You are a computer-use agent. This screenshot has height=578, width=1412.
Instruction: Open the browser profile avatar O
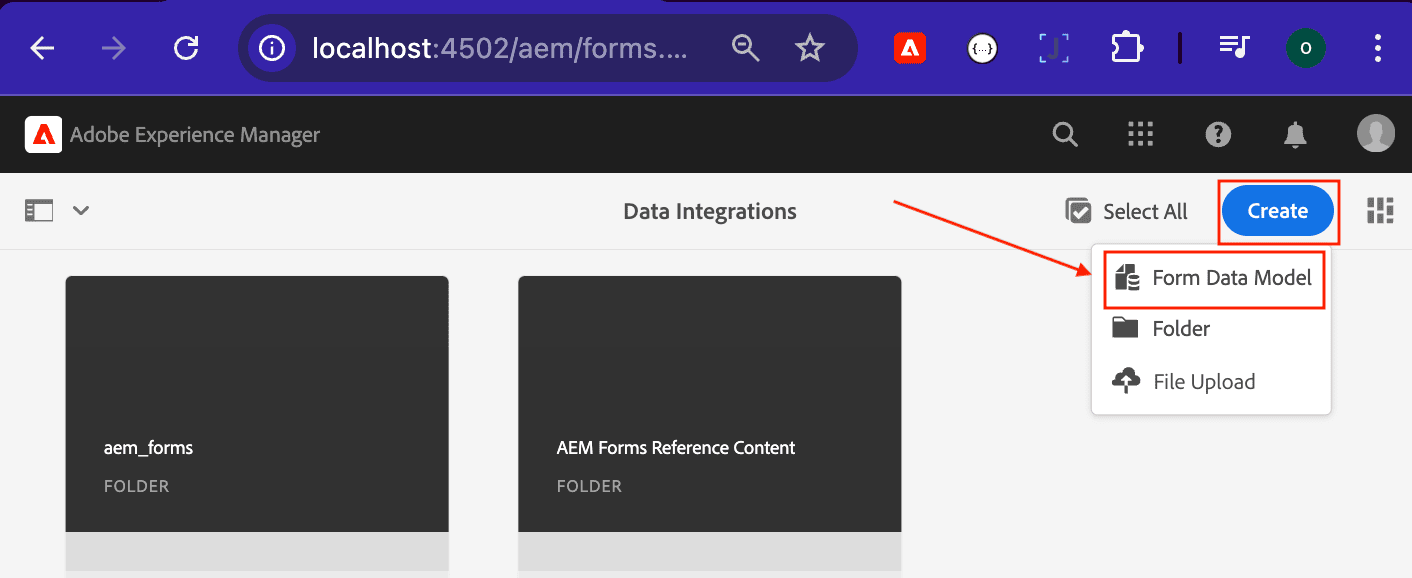pos(1306,48)
